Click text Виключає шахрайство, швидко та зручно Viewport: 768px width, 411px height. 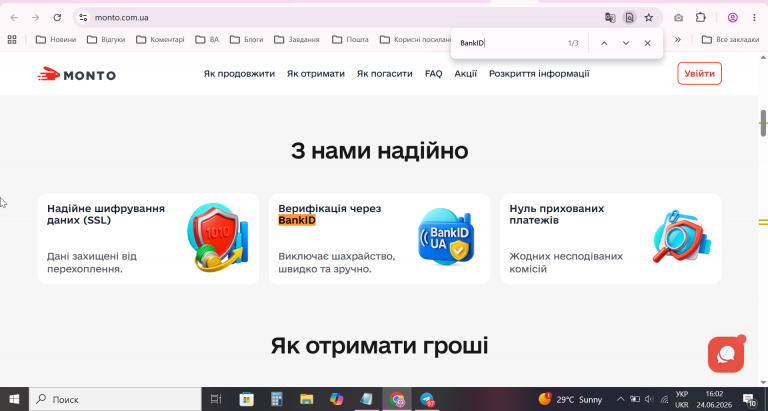point(336,263)
